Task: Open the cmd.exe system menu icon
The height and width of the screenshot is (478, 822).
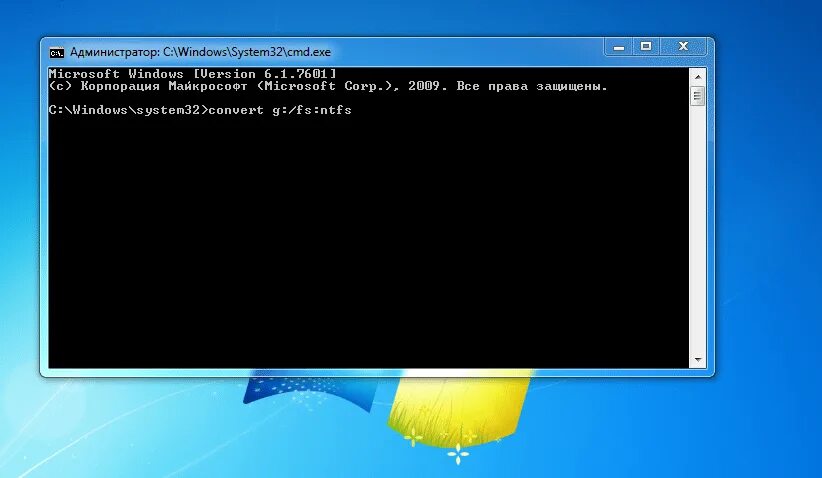Action: [x=57, y=52]
